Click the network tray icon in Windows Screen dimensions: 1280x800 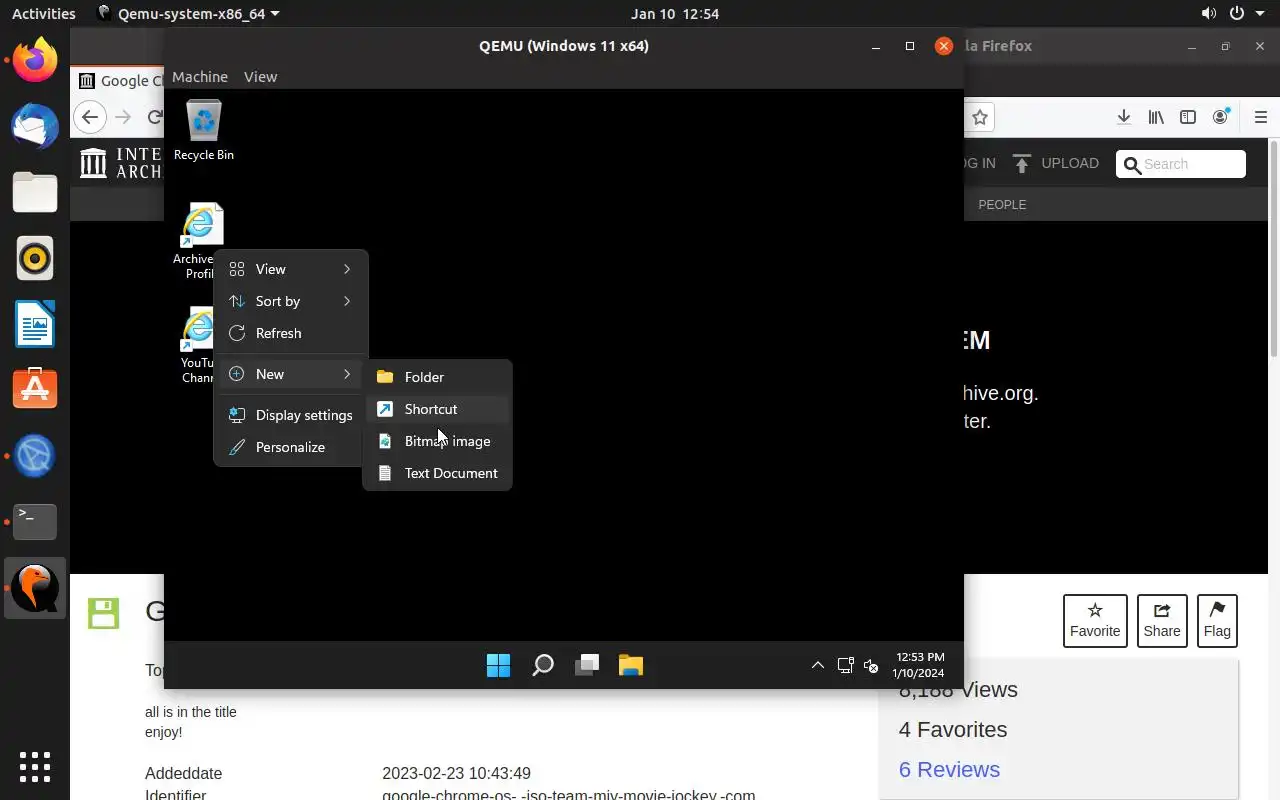click(845, 665)
